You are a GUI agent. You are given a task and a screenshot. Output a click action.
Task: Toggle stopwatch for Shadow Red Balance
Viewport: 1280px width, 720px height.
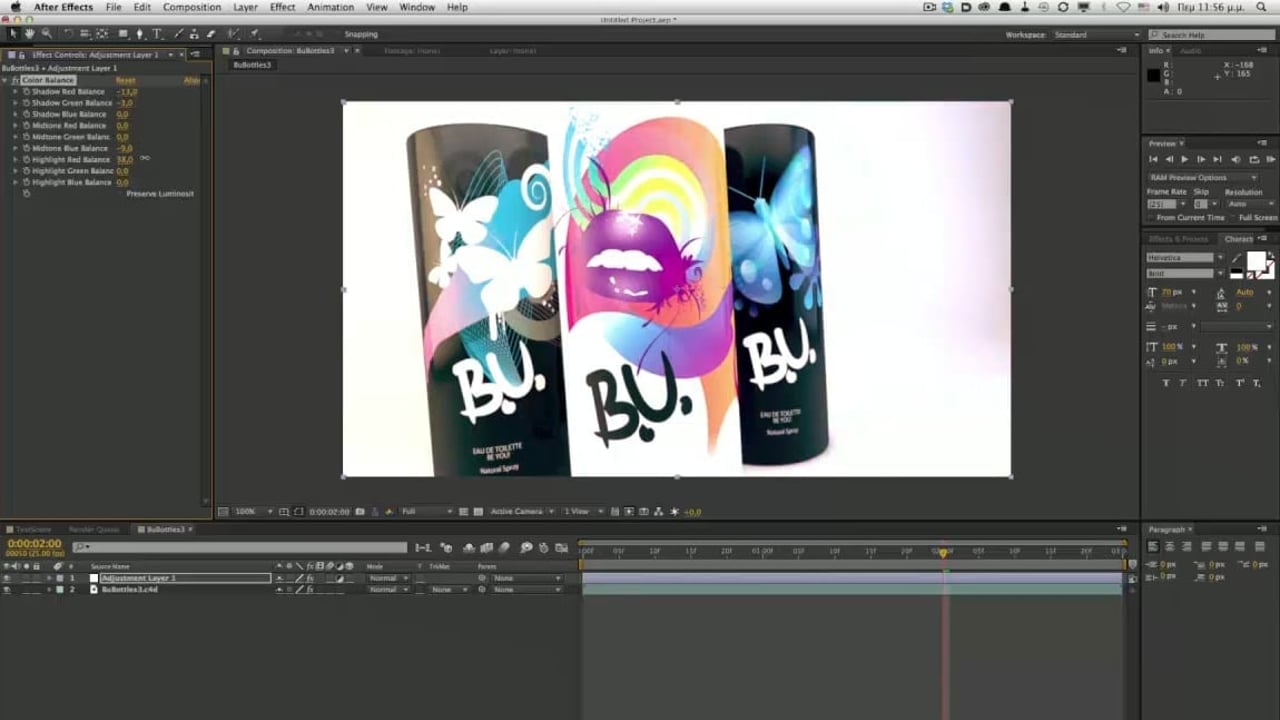pyautogui.click(x=26, y=92)
